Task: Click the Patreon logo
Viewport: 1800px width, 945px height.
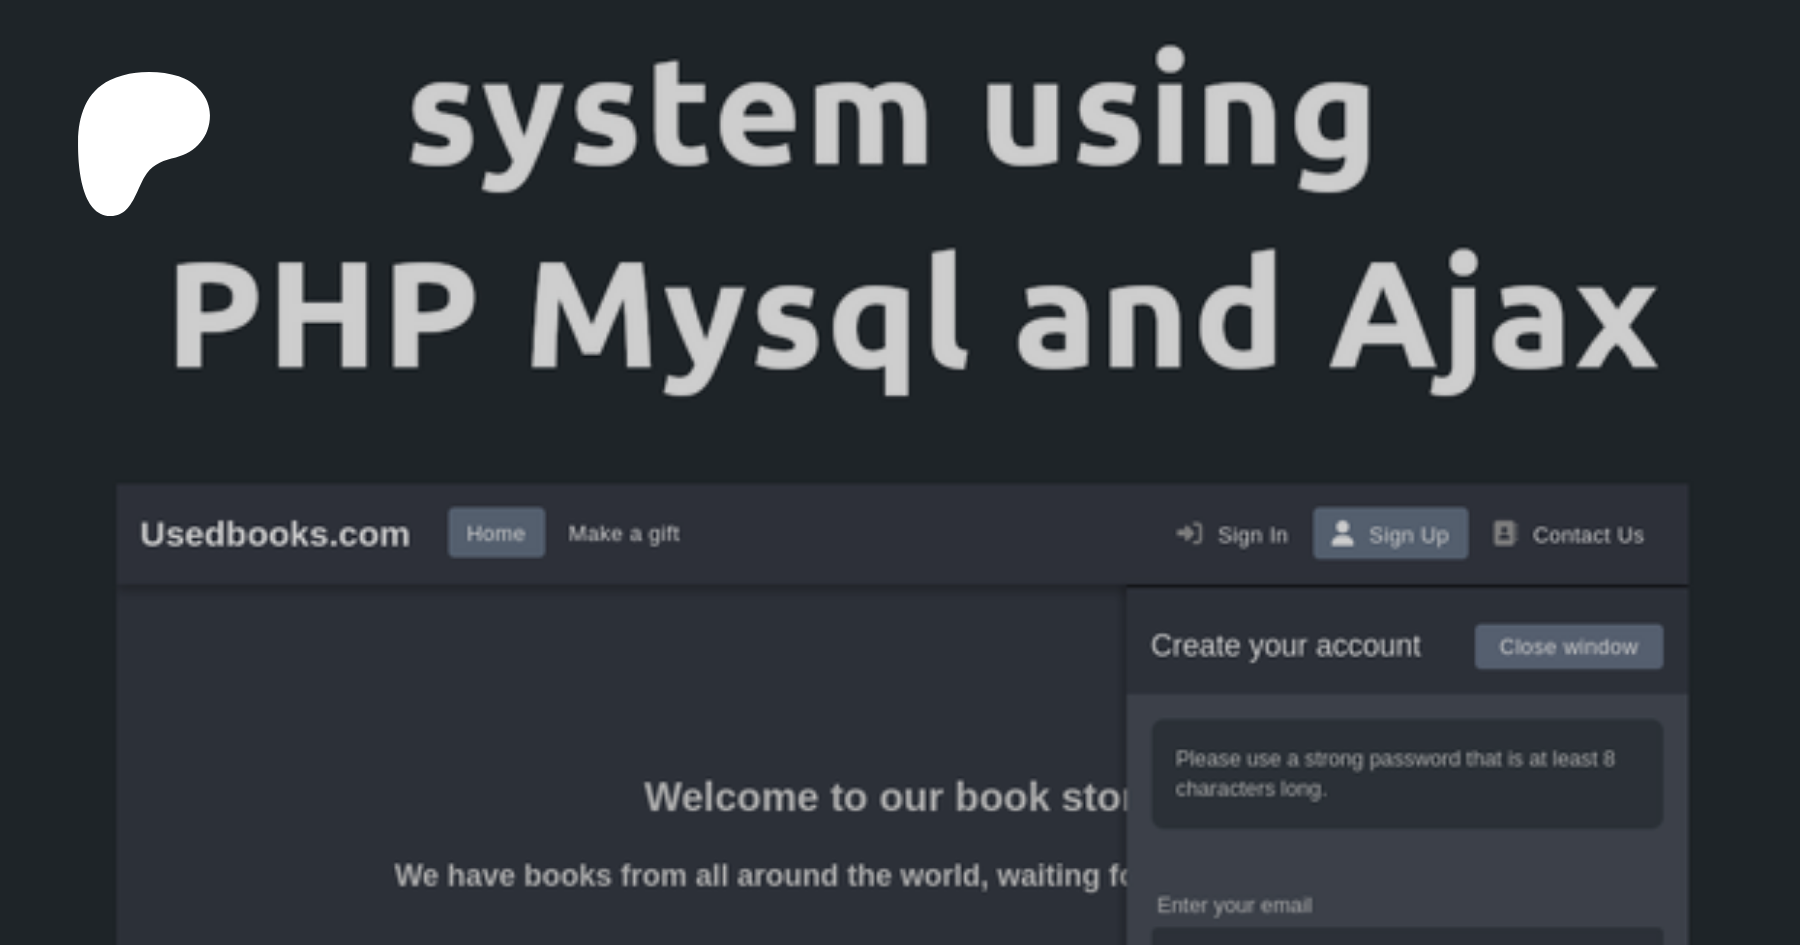Action: (142, 142)
